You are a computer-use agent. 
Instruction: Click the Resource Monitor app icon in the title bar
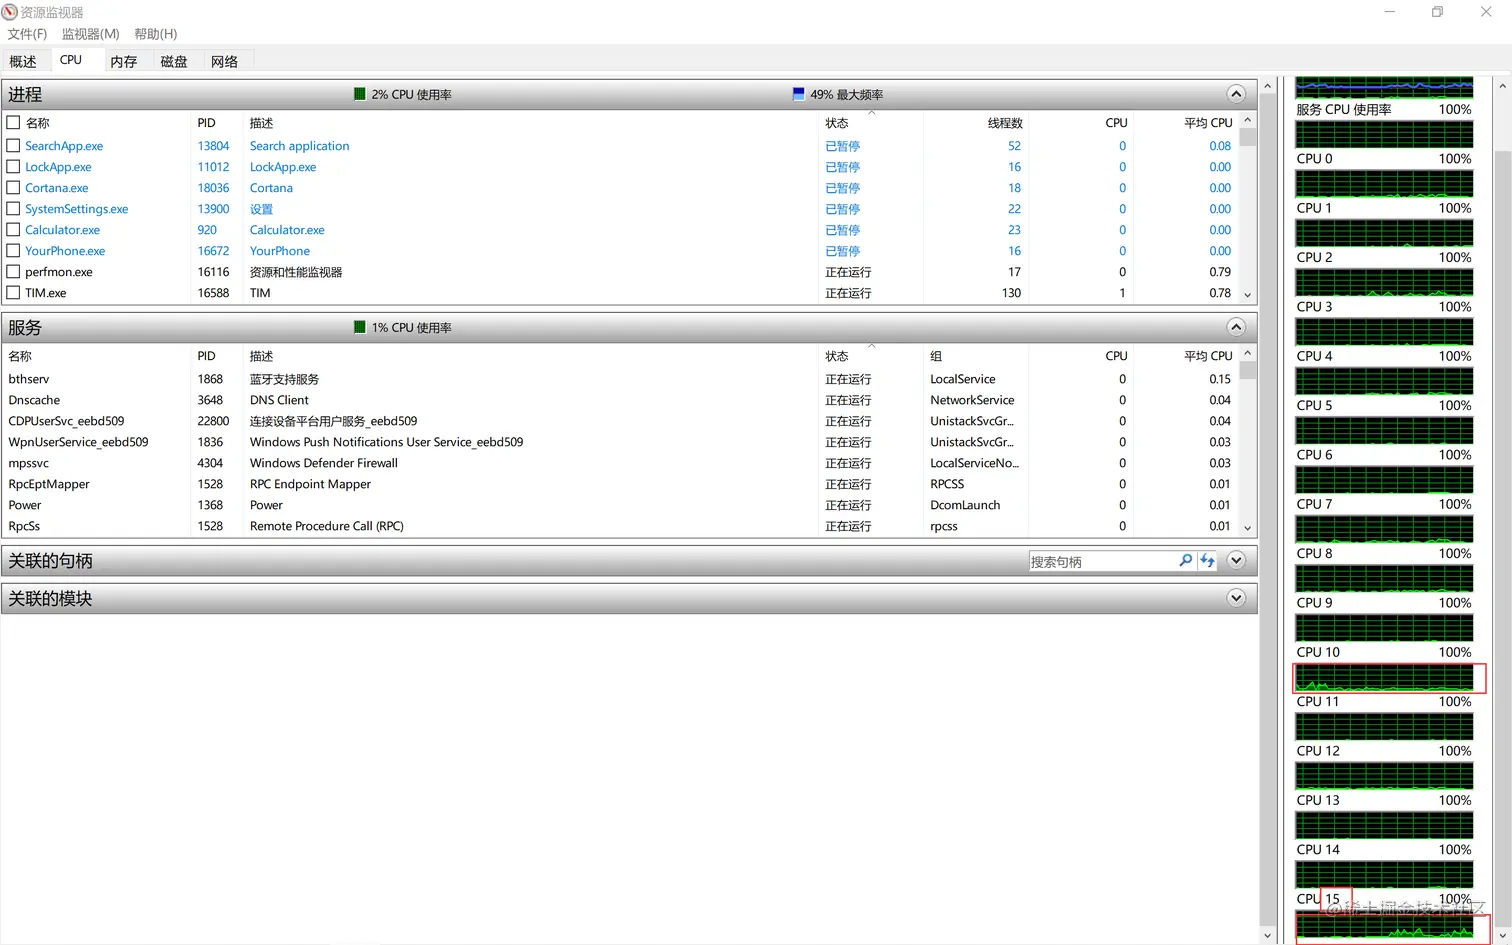click(9, 12)
